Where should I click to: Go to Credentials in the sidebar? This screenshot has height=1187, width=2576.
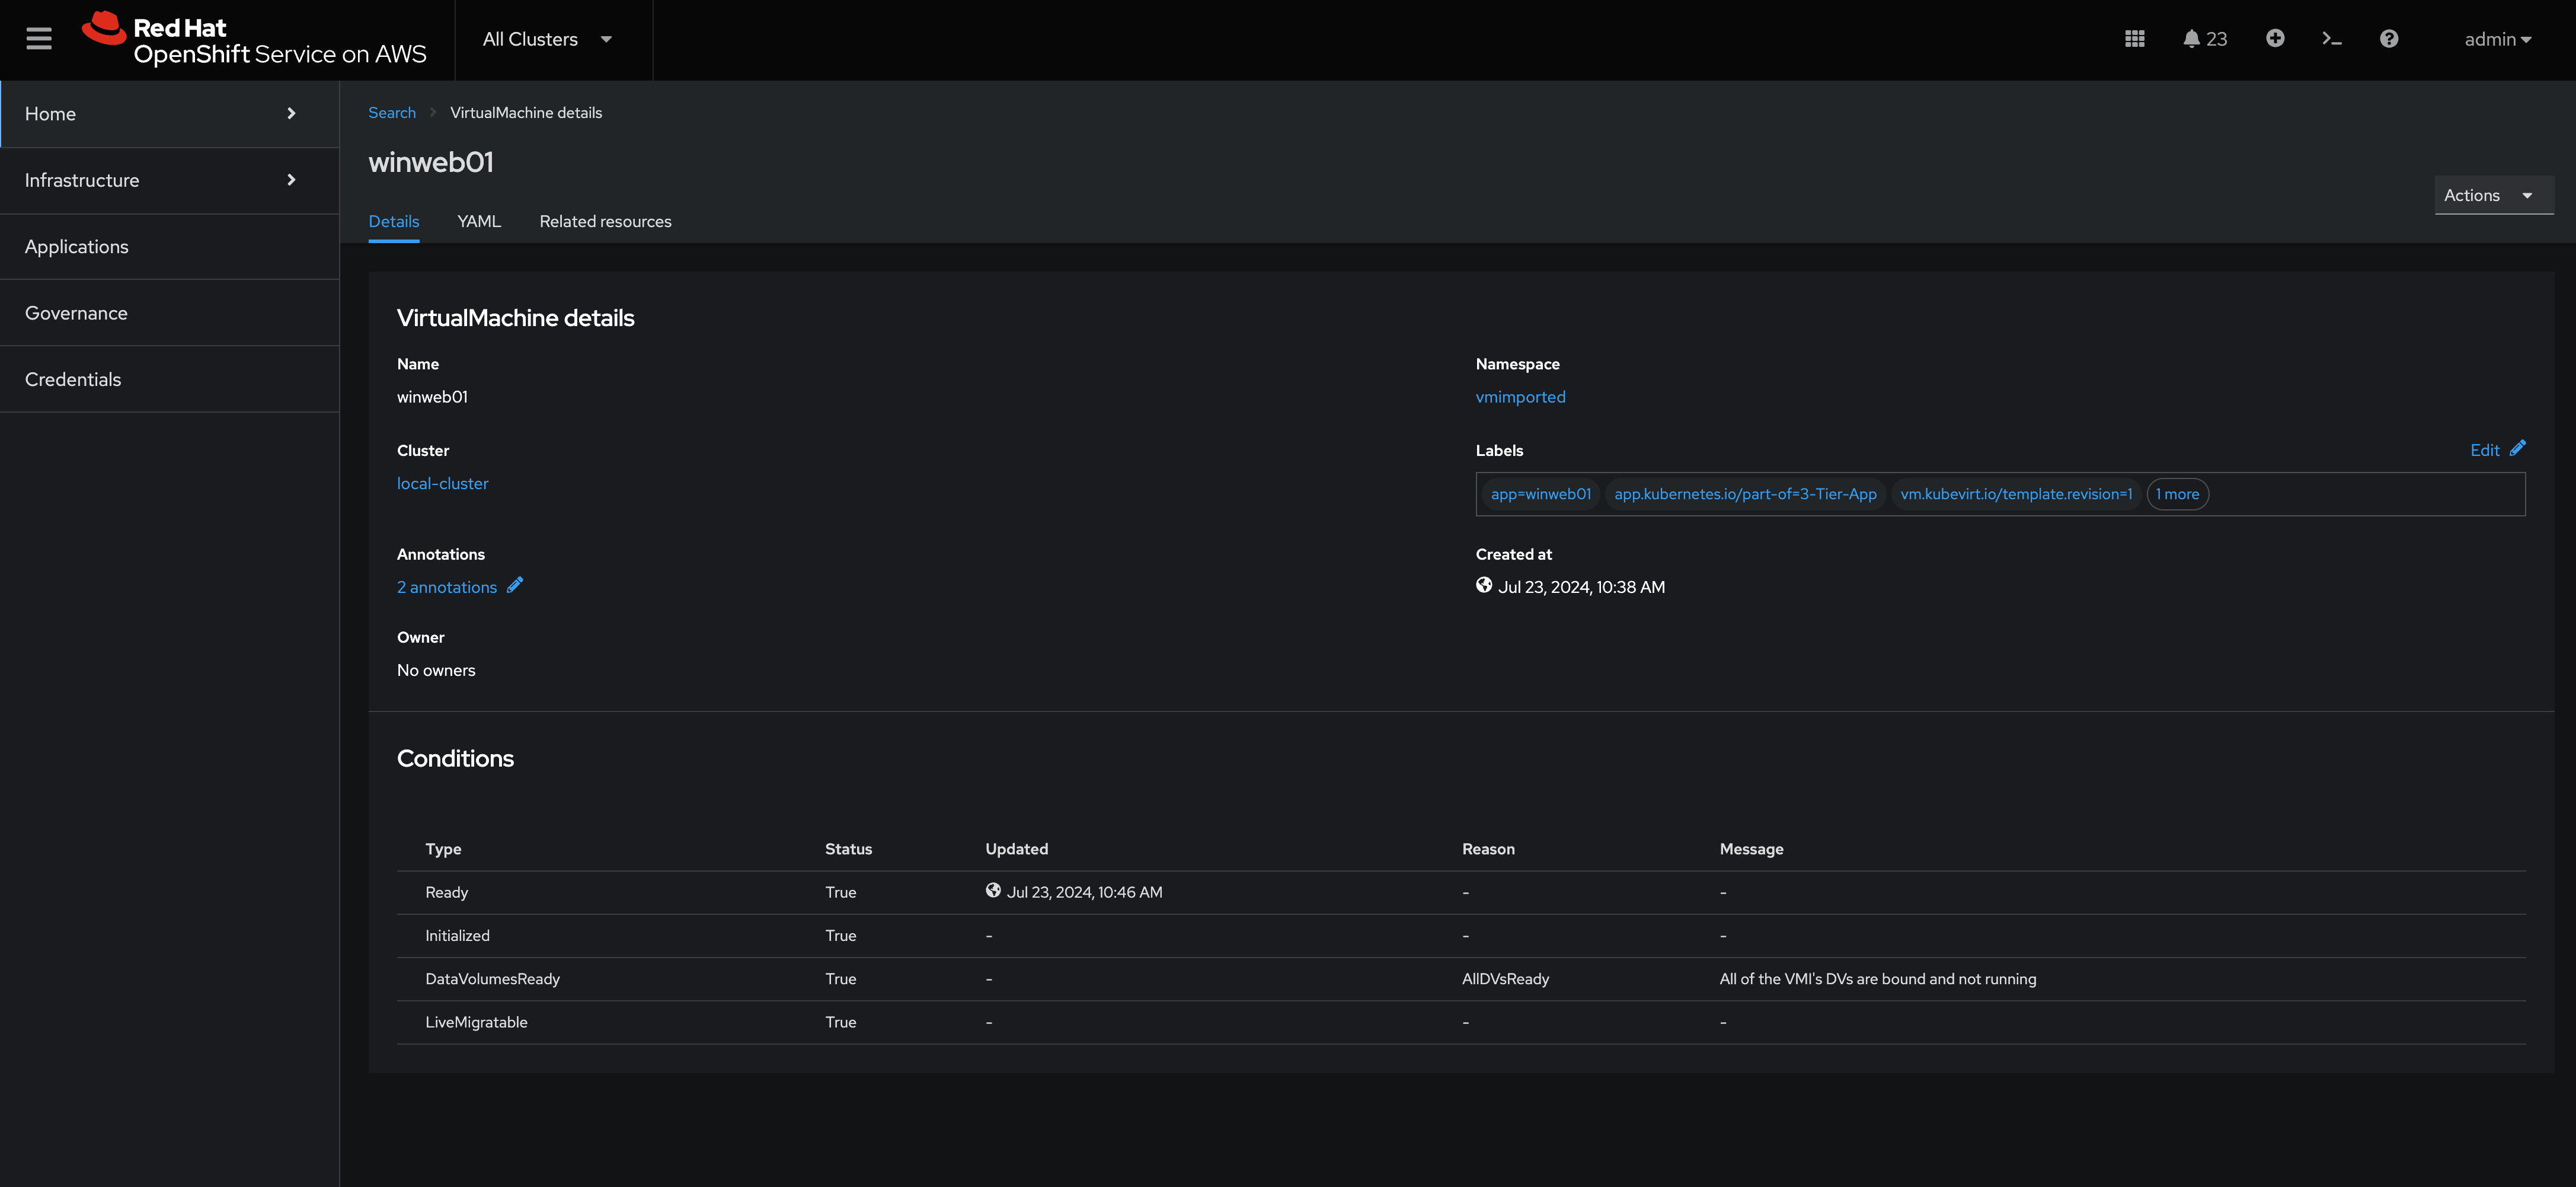tap(170, 379)
